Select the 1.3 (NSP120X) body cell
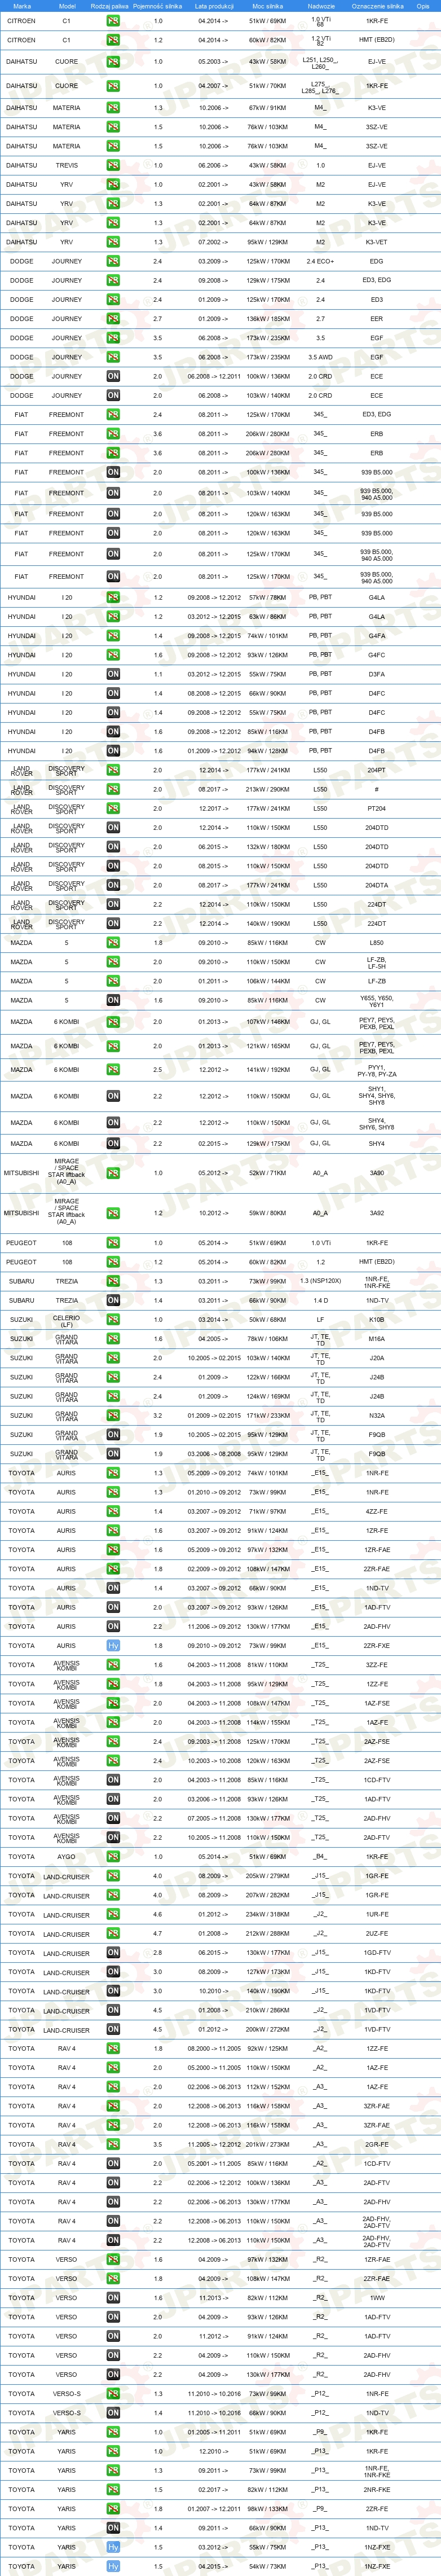Image resolution: width=441 pixels, height=2576 pixels. click(x=321, y=1281)
